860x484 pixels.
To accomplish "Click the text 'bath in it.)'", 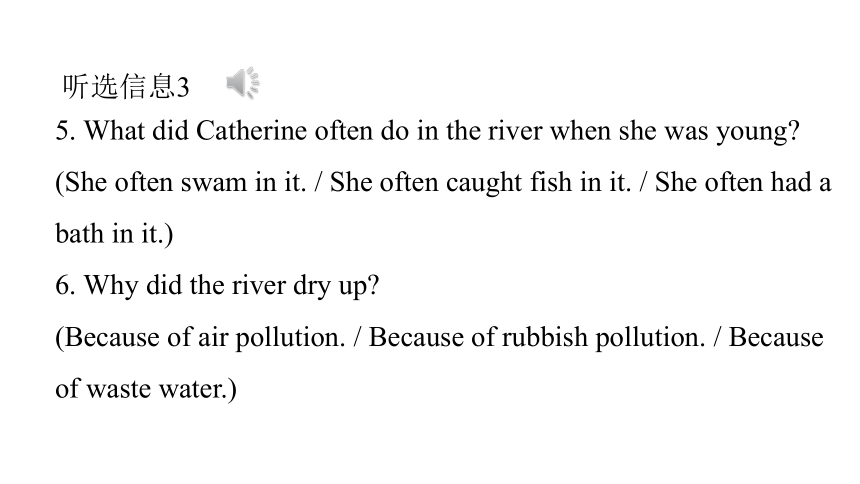I will (114, 234).
